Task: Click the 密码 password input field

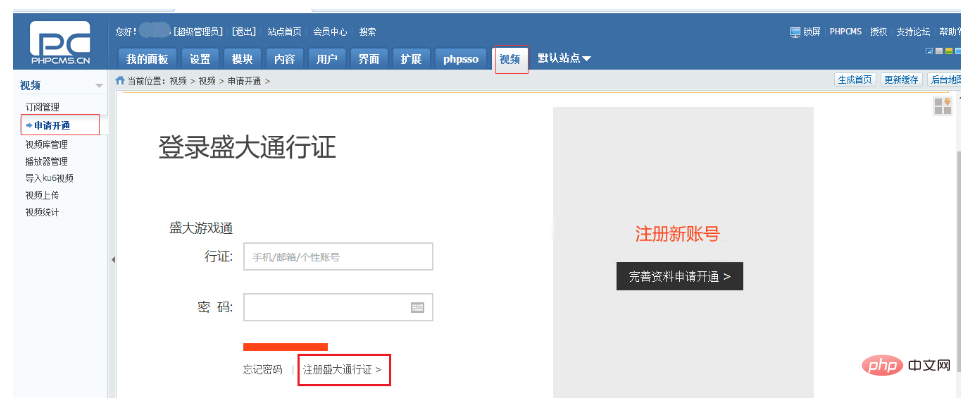Action: pos(338,307)
